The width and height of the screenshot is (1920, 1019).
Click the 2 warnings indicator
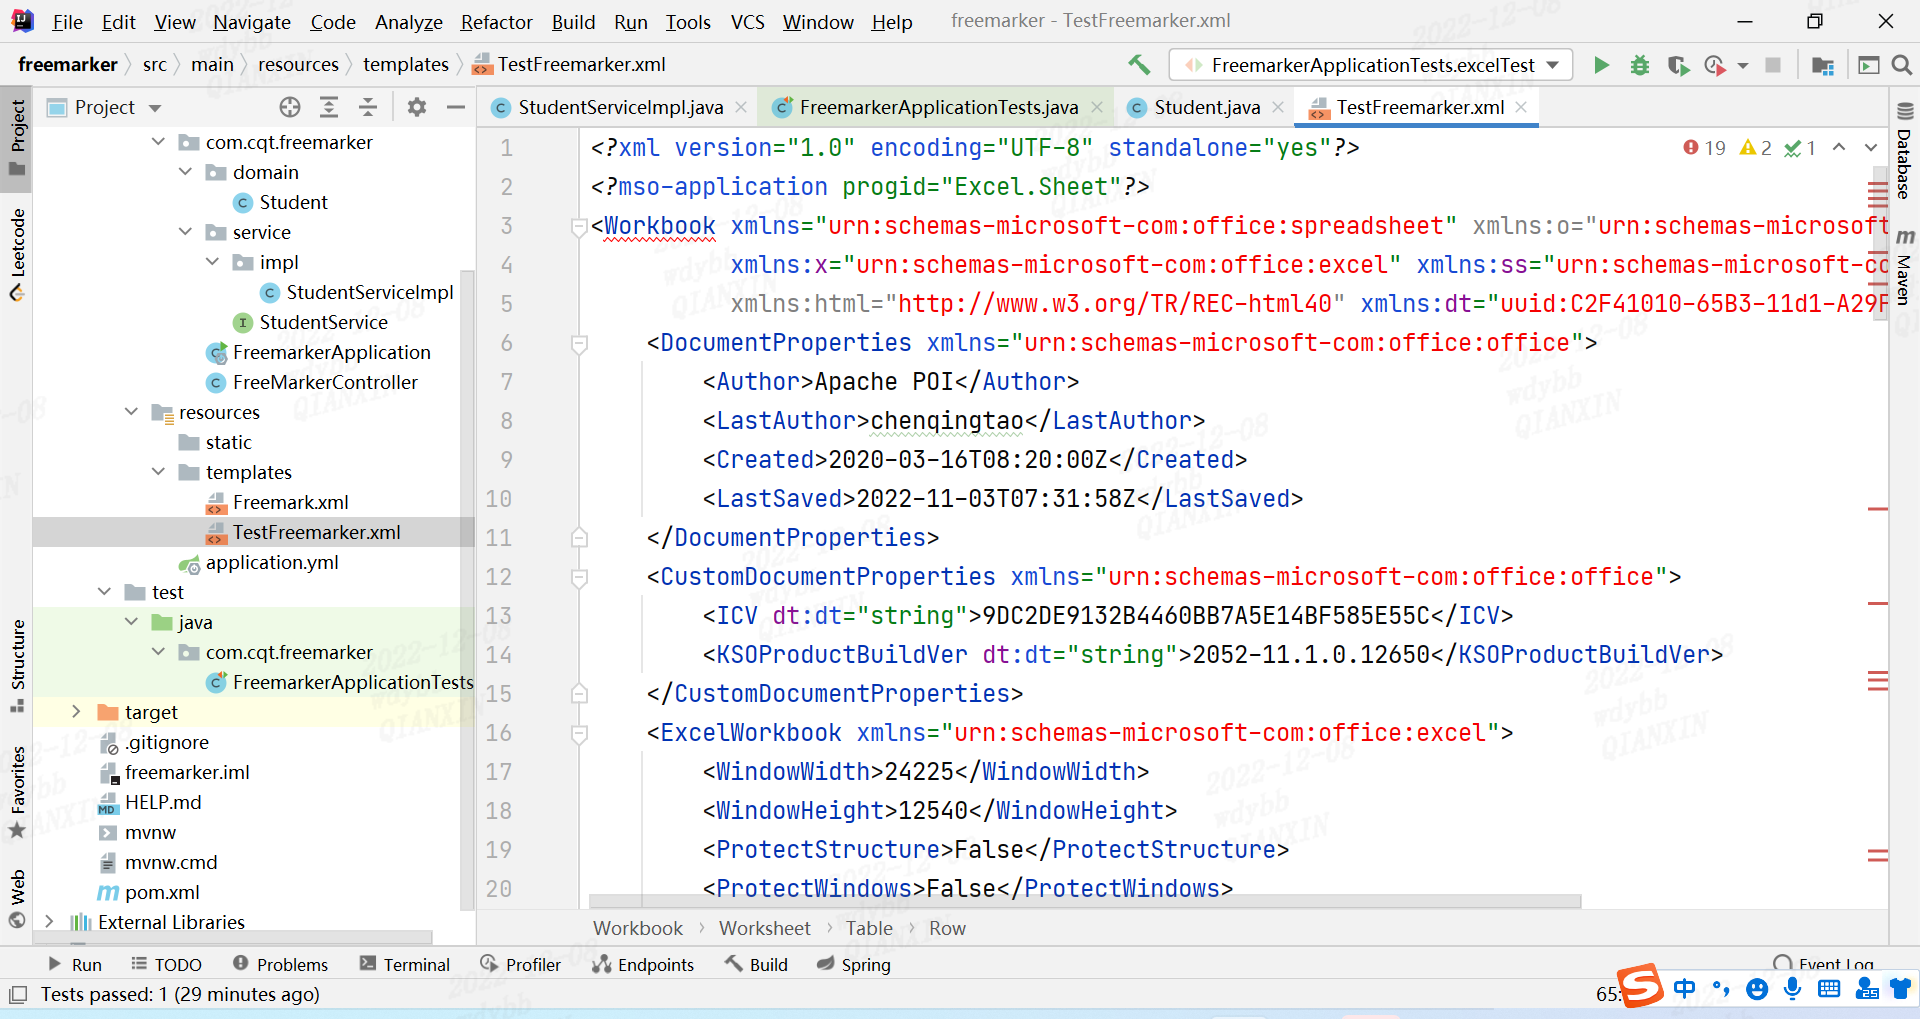pyautogui.click(x=1756, y=148)
